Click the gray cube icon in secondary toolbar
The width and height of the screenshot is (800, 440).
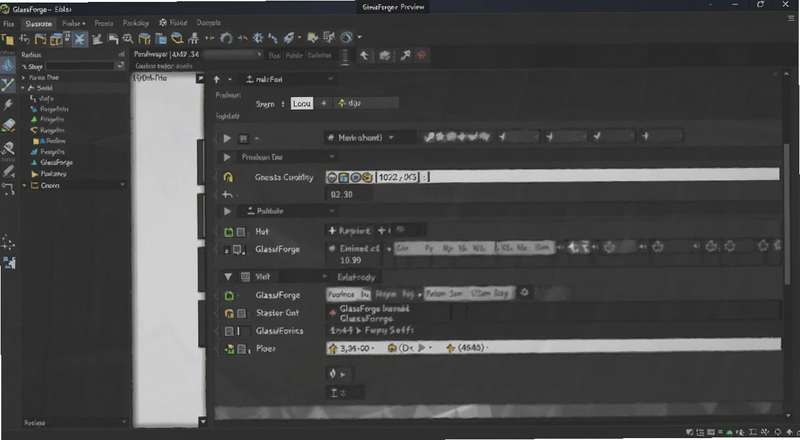[x=385, y=56]
